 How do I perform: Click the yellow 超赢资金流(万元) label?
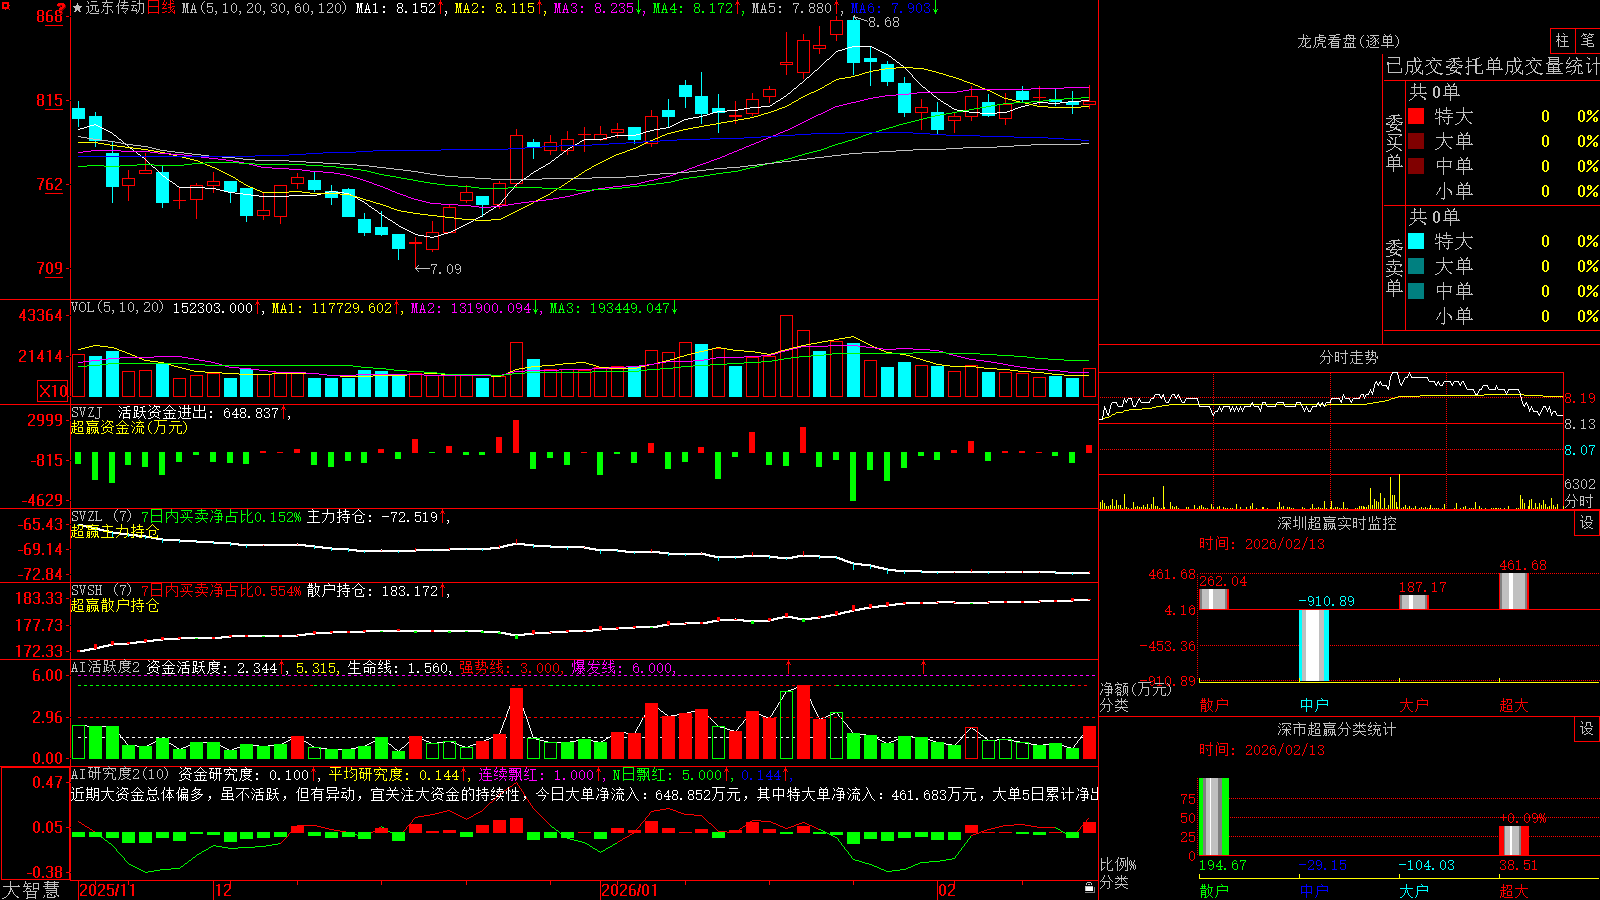click(129, 427)
